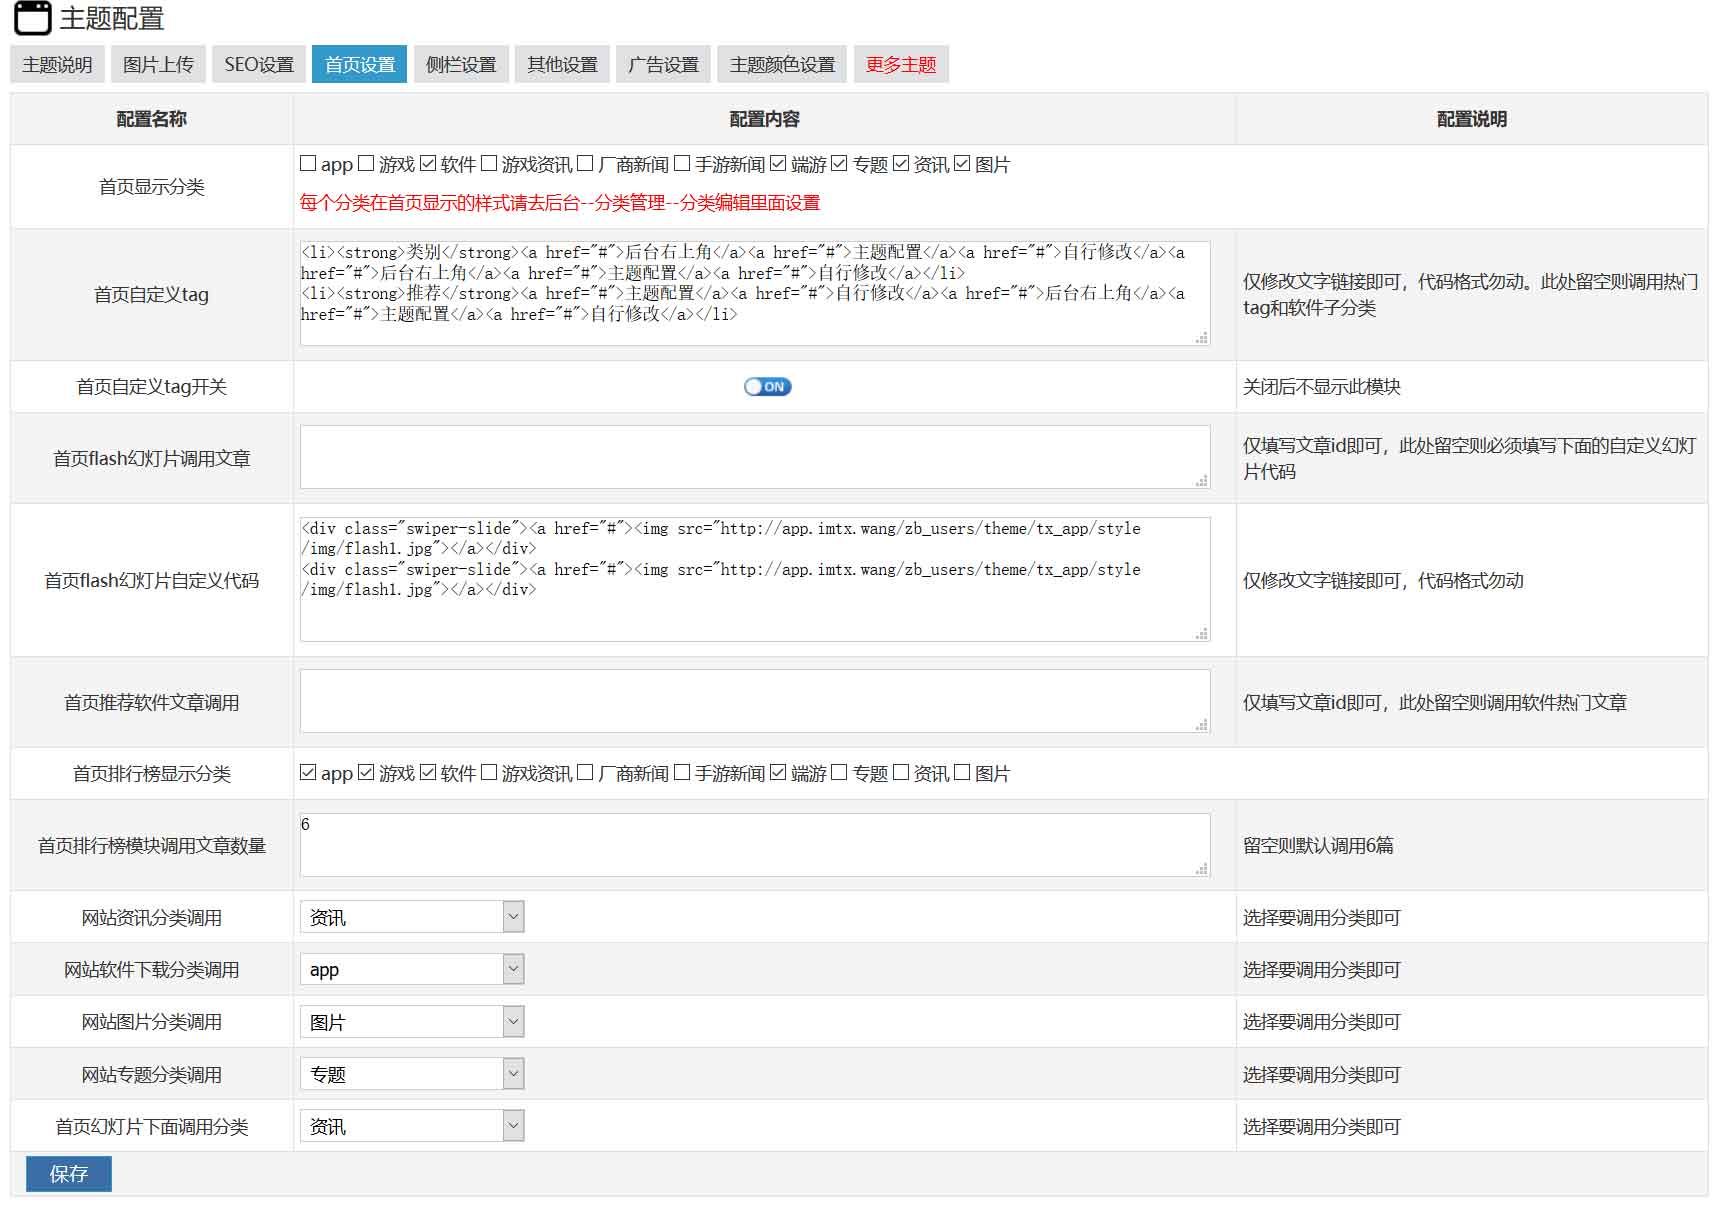Uncheck 软件 in 首页排行榜显示分类 row
The width and height of the screenshot is (1715, 1206).
[428, 772]
